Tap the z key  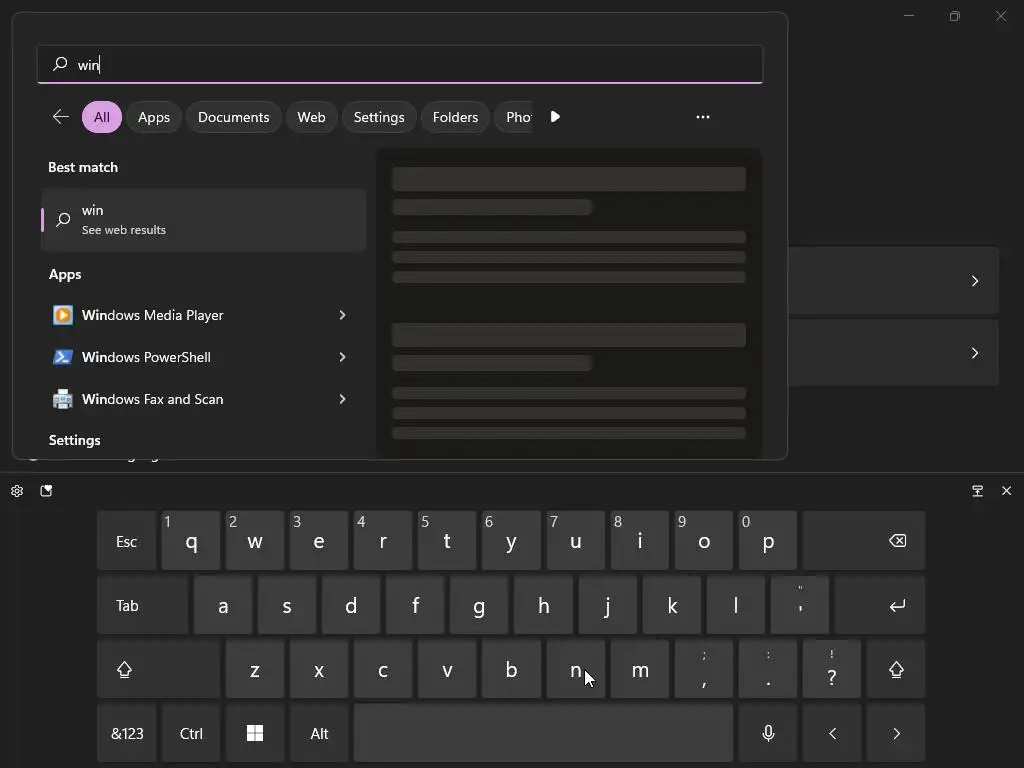255,669
